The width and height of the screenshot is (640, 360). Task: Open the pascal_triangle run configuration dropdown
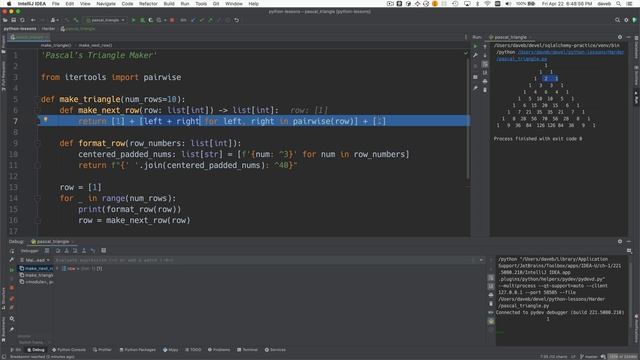[105, 20]
